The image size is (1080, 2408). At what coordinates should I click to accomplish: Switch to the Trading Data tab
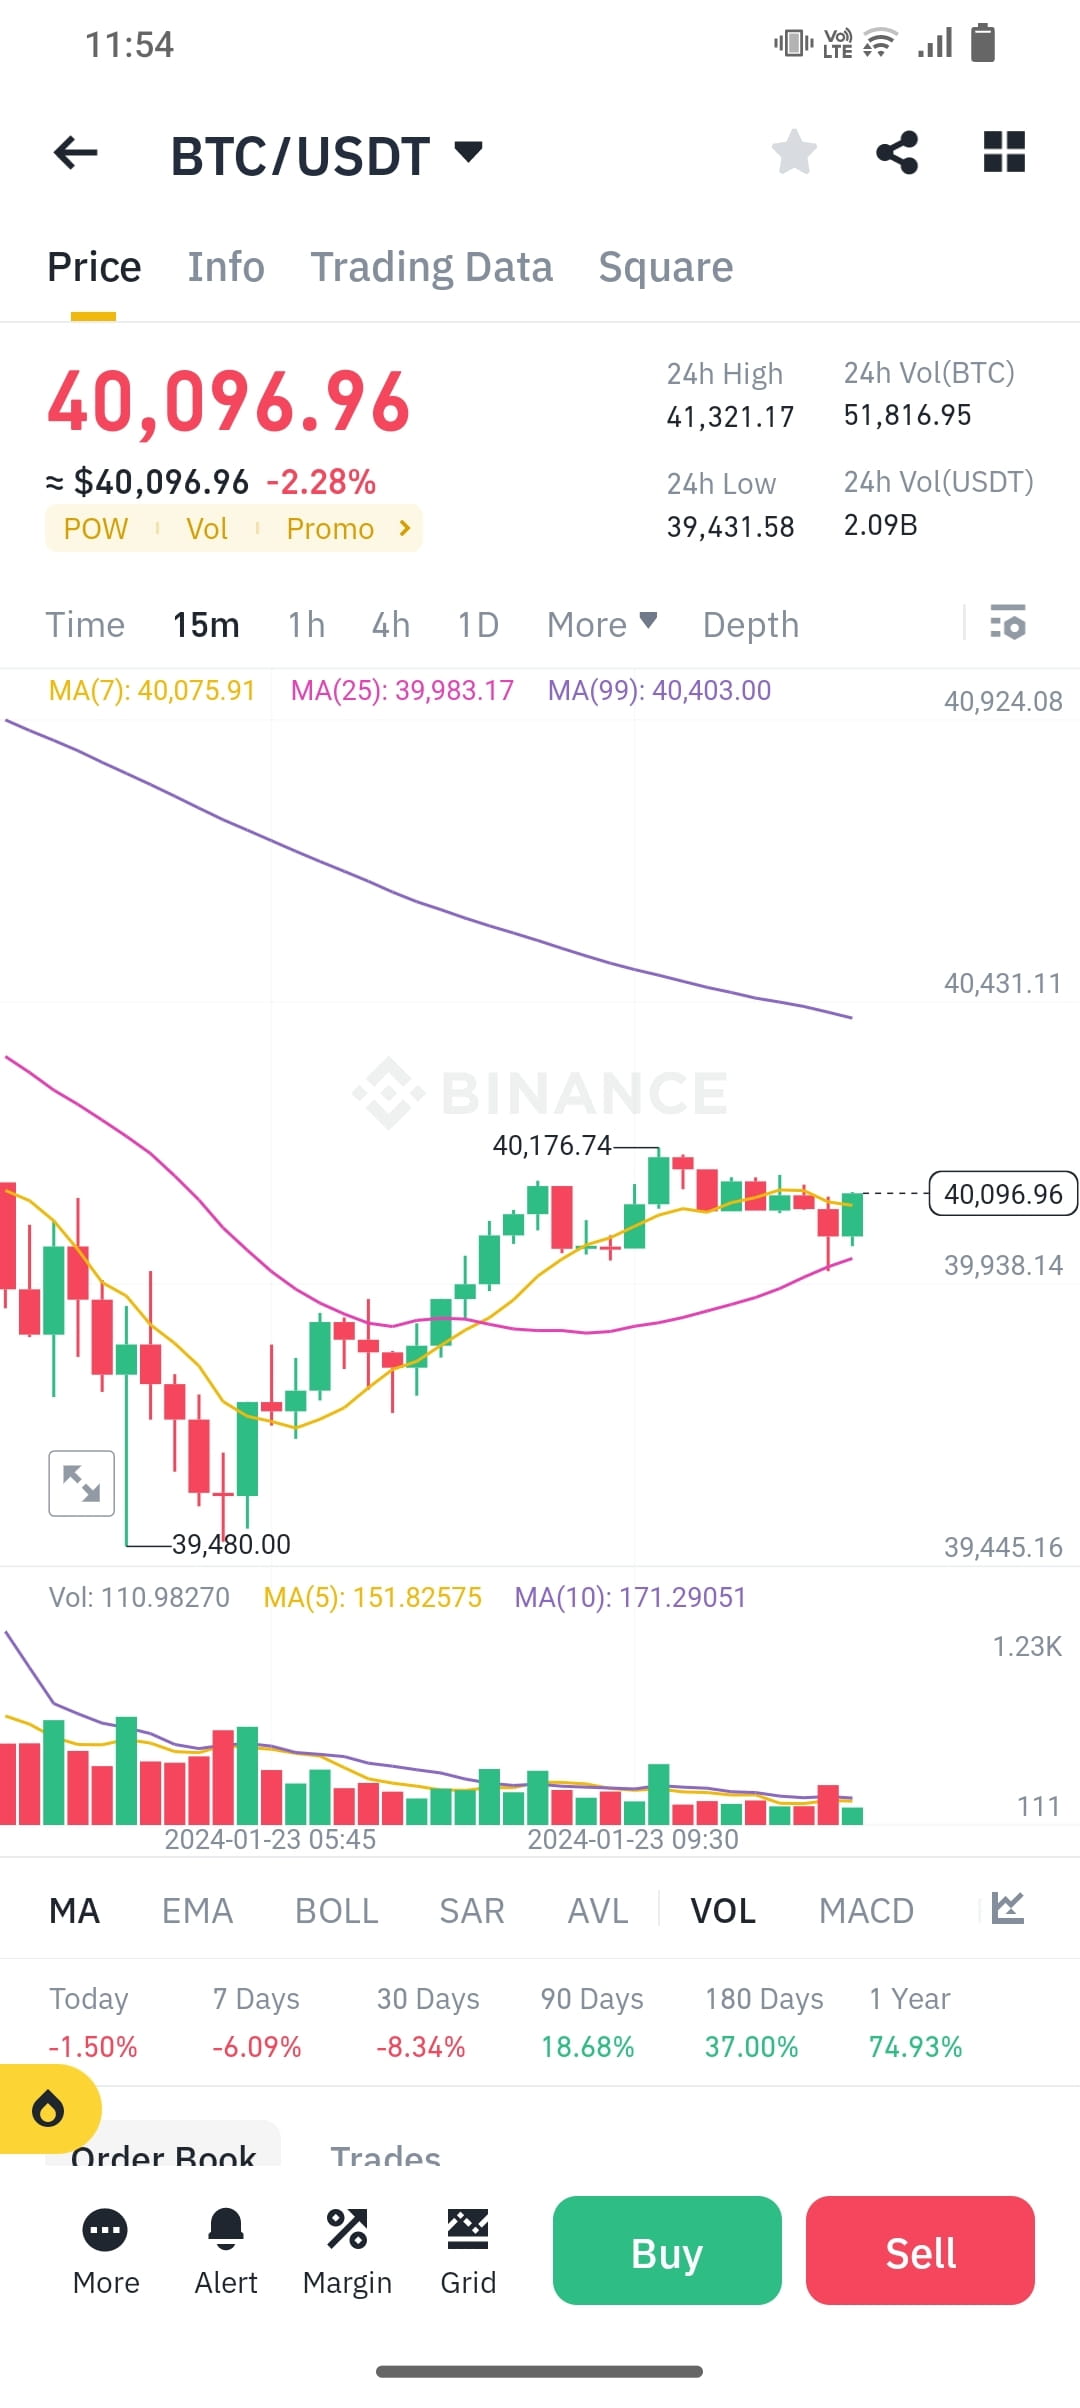432,266
